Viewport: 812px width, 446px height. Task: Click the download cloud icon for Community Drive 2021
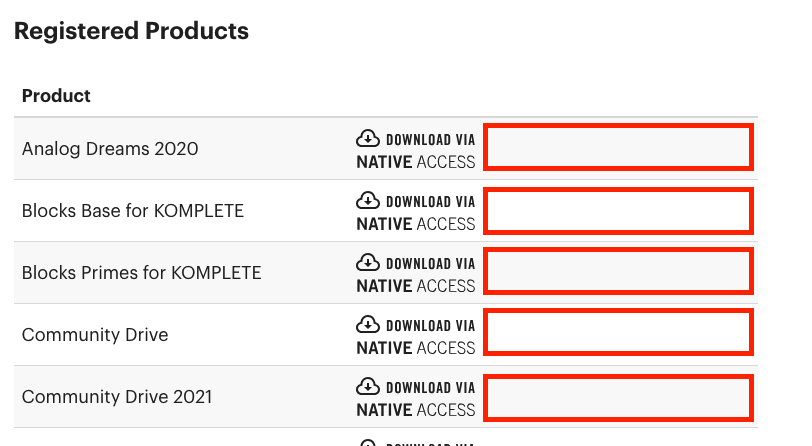coord(368,386)
